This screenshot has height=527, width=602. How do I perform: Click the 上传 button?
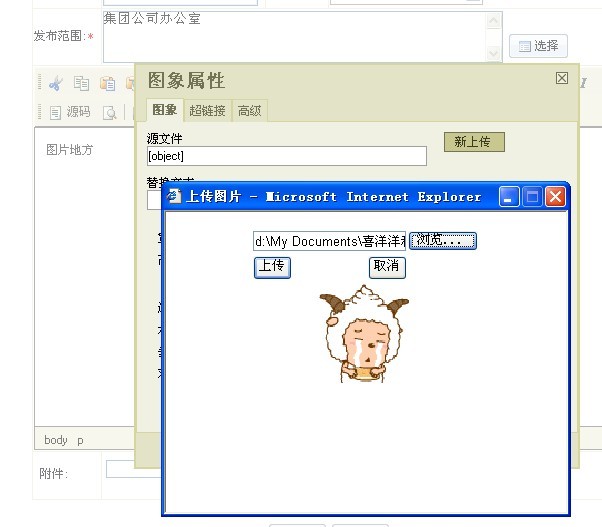pos(272,267)
